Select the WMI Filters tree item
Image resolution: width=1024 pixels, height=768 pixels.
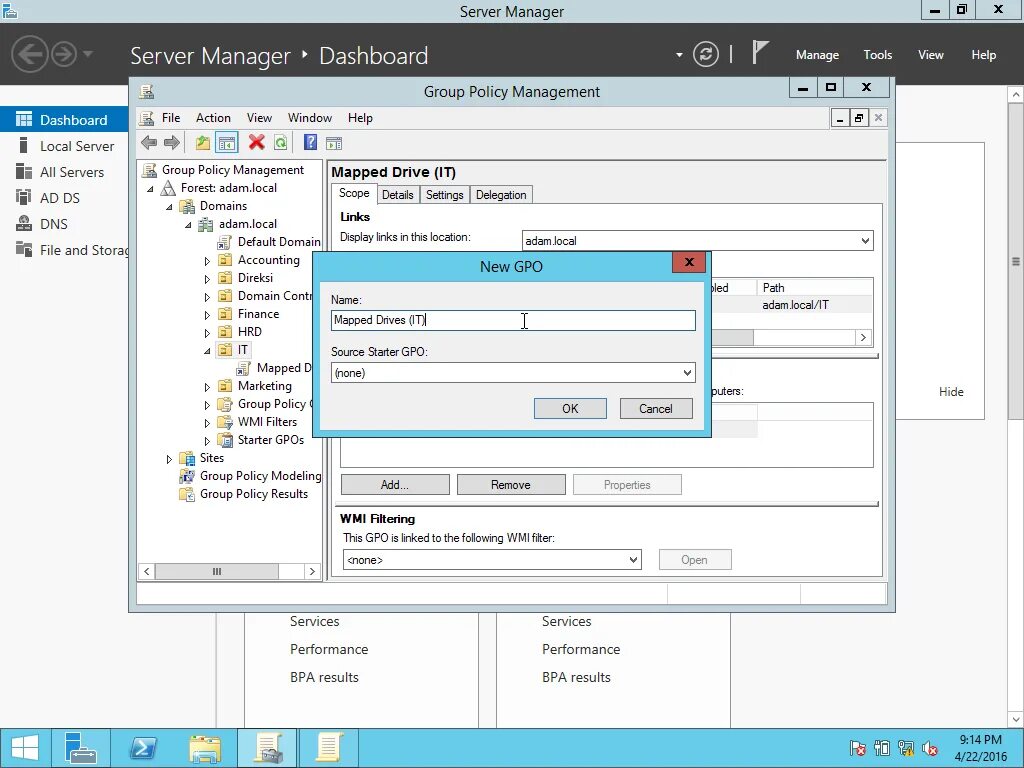267,422
